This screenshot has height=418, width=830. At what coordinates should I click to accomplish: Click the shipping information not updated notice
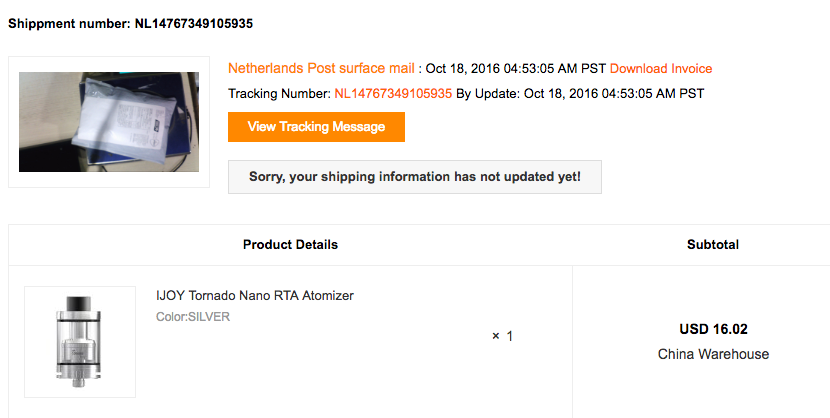point(414,177)
